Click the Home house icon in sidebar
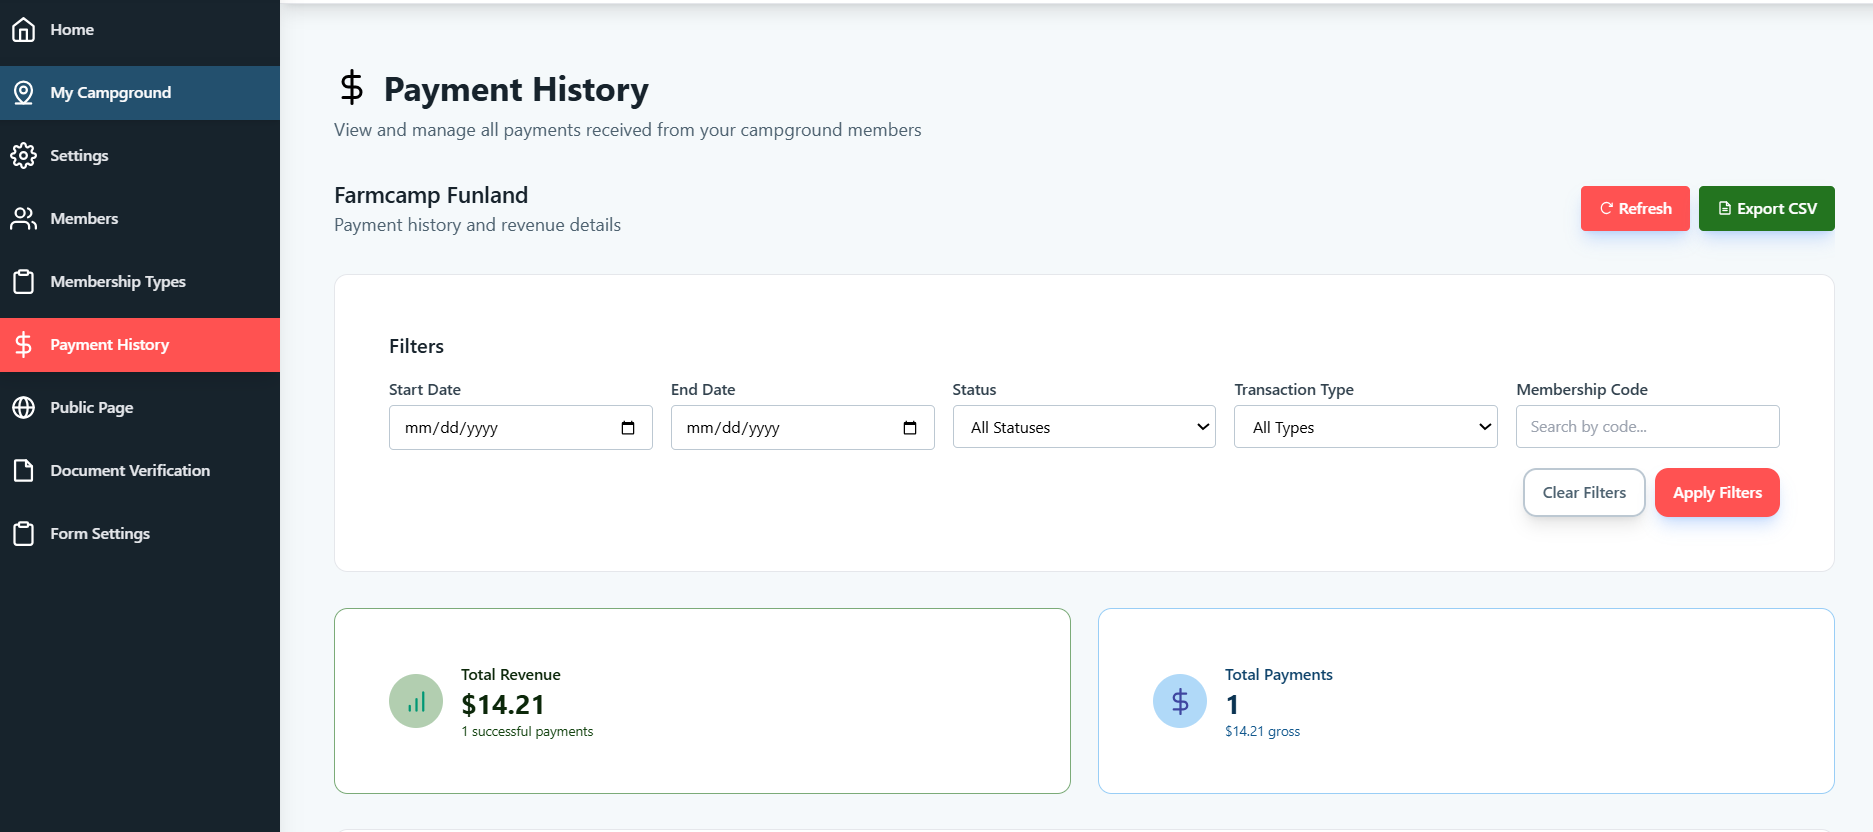 [24, 30]
